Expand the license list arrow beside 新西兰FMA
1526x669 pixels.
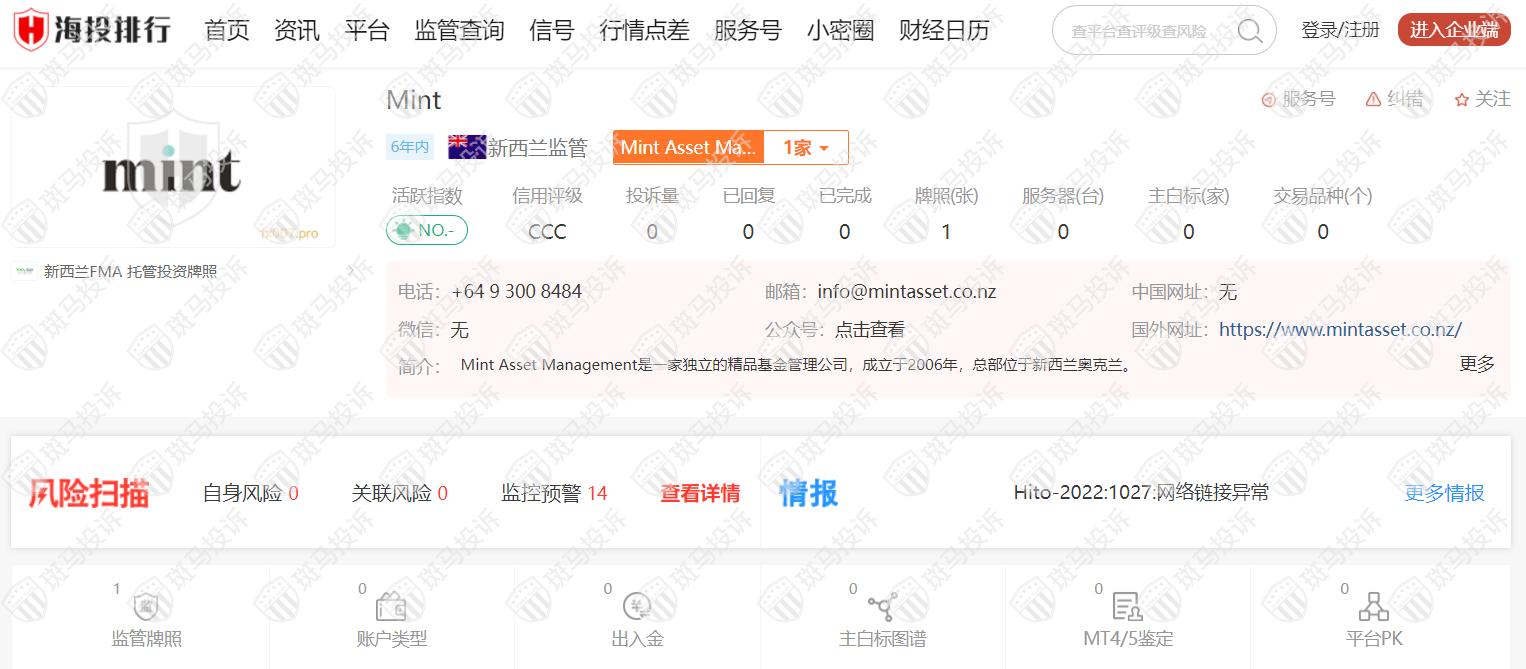(350, 271)
